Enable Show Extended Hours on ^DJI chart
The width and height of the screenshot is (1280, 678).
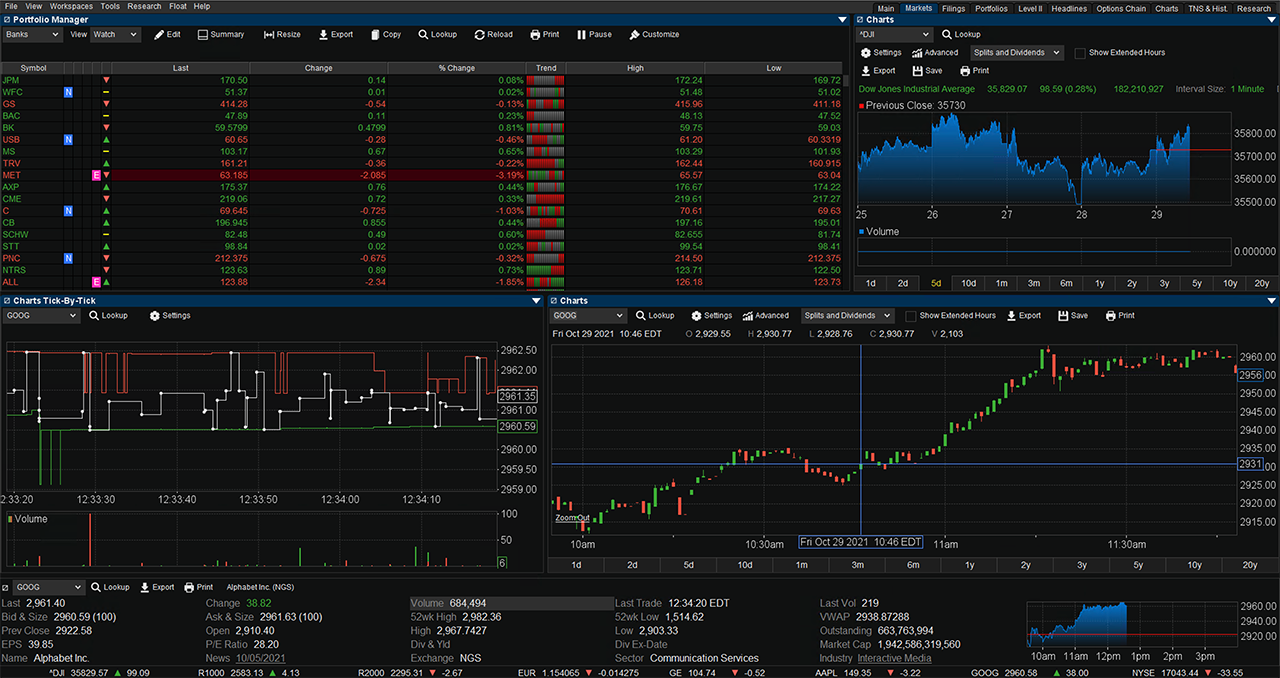tap(1080, 53)
